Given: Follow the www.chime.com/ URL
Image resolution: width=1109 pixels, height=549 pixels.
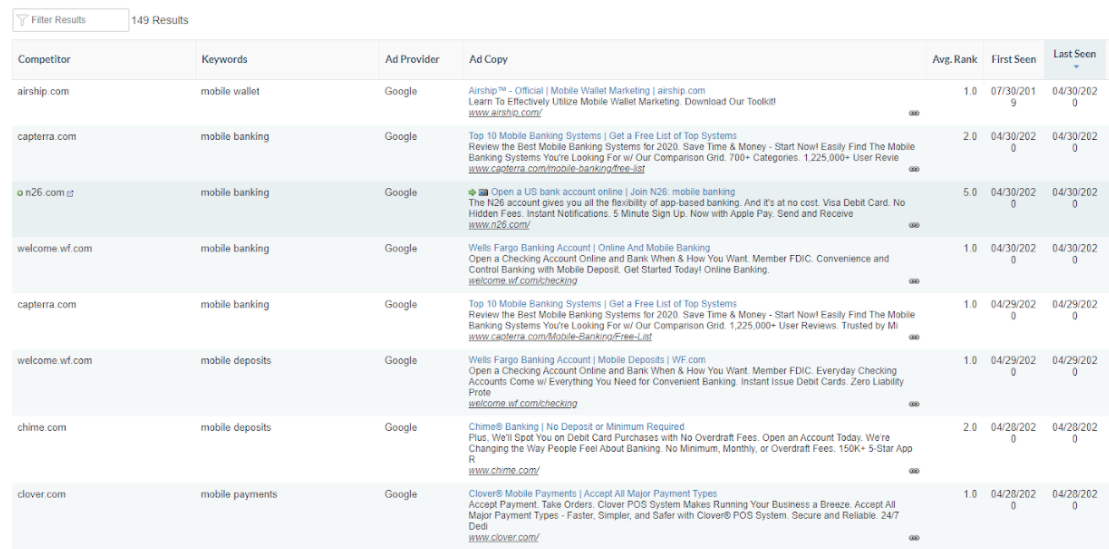Looking at the screenshot, I should (x=504, y=470).
